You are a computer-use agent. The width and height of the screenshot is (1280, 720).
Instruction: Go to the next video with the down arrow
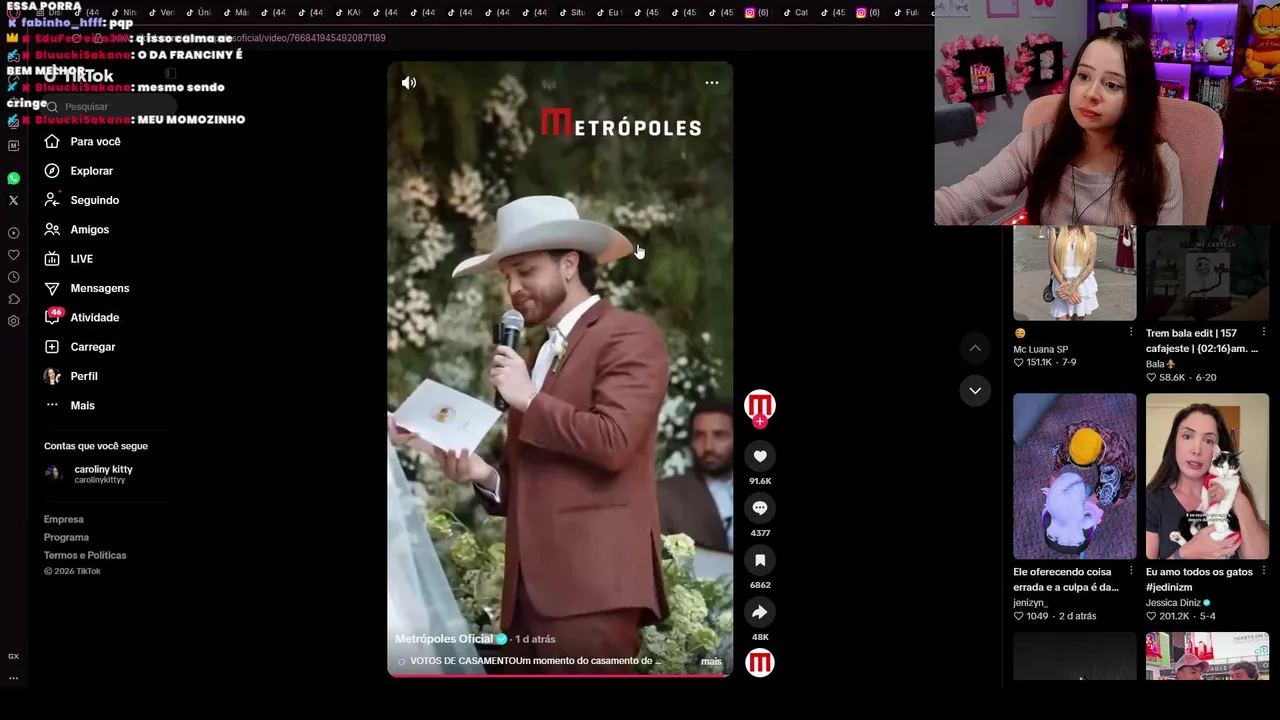click(975, 390)
